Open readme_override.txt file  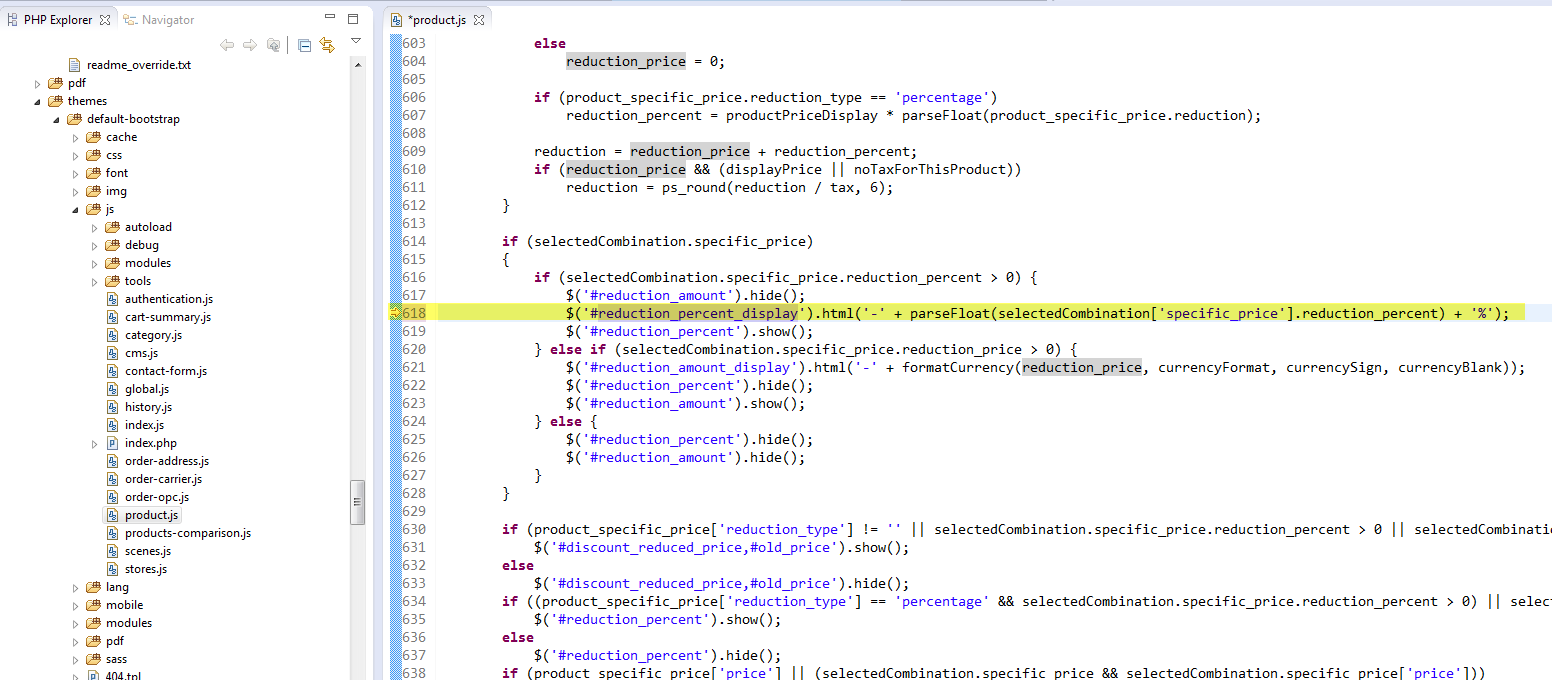138,65
